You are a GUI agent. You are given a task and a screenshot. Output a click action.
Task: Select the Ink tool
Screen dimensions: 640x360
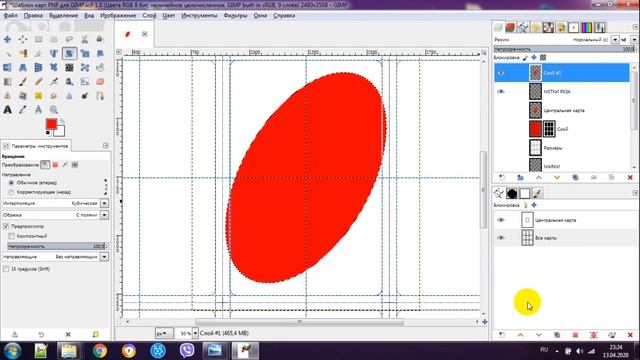coord(69,82)
